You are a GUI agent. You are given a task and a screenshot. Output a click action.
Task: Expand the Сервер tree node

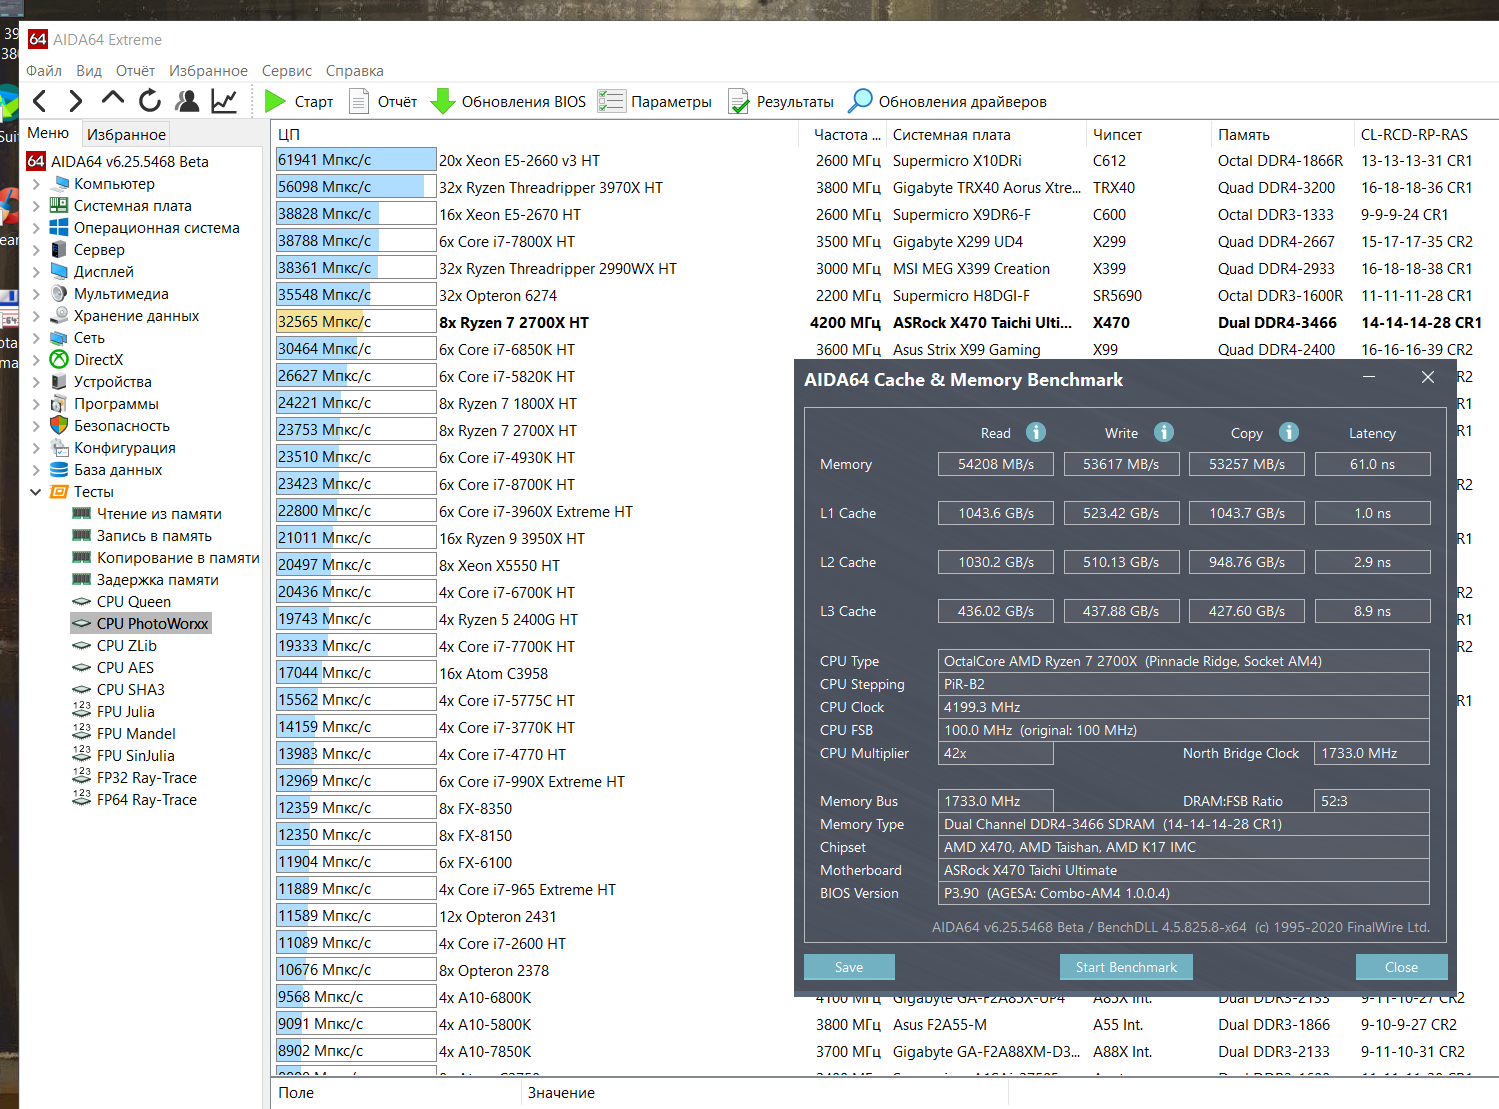click(x=36, y=250)
